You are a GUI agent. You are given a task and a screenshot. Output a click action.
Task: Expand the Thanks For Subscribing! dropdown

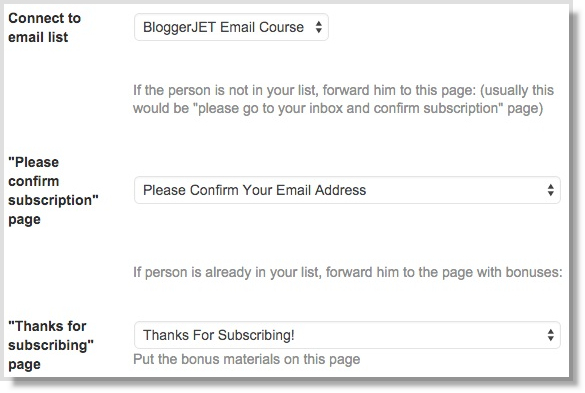tap(347, 335)
